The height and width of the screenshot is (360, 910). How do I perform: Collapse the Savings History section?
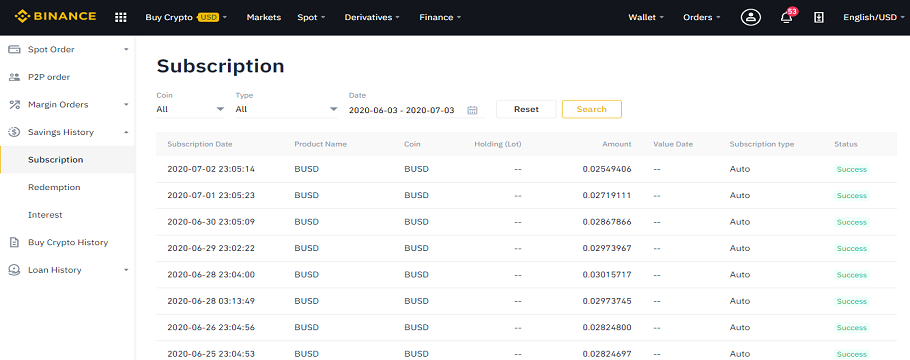click(x=68, y=132)
